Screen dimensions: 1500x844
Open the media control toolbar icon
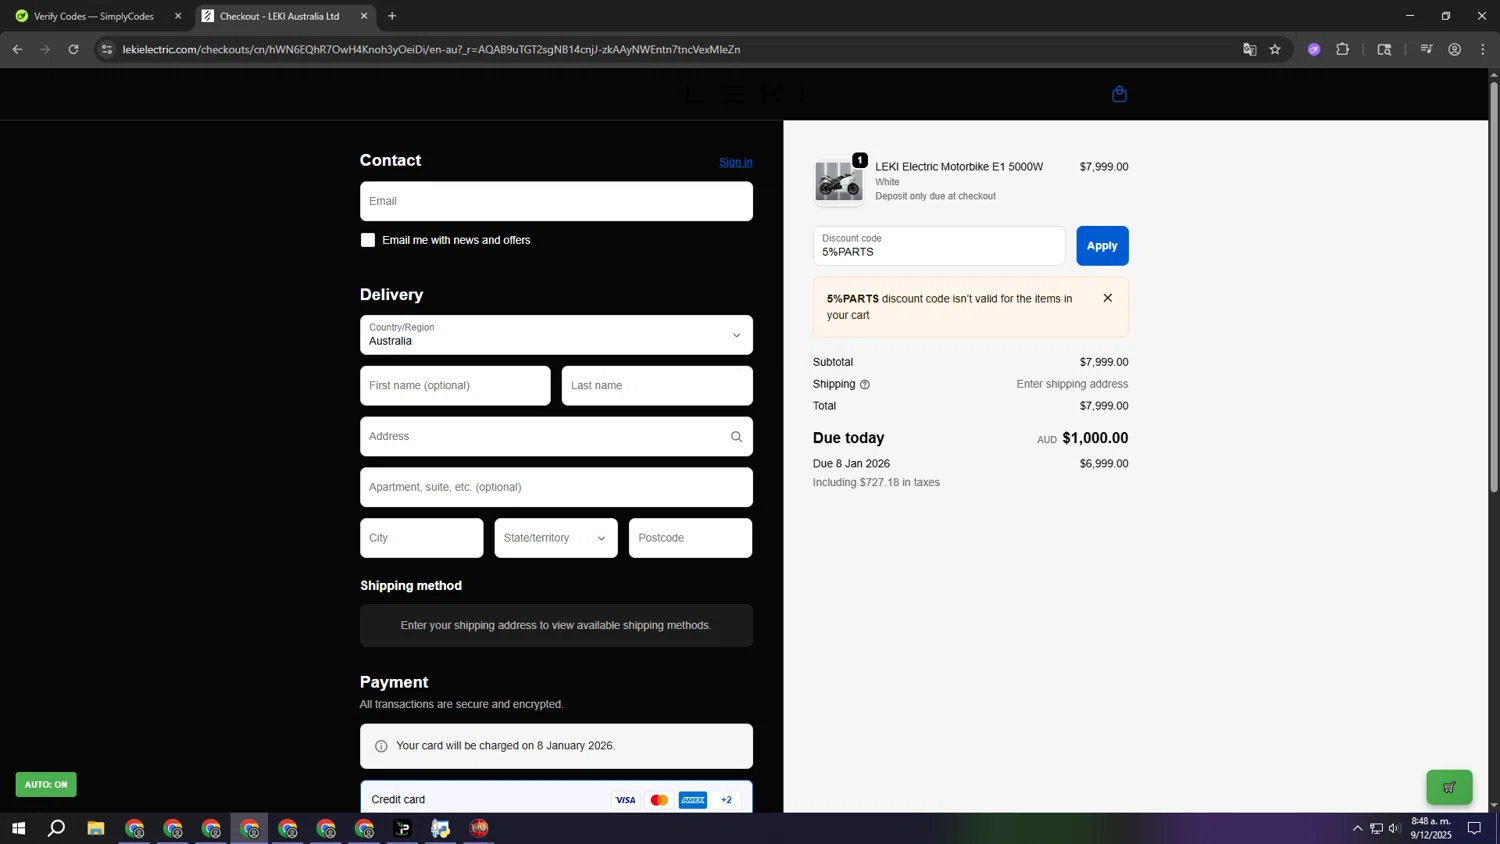tap(1427, 49)
